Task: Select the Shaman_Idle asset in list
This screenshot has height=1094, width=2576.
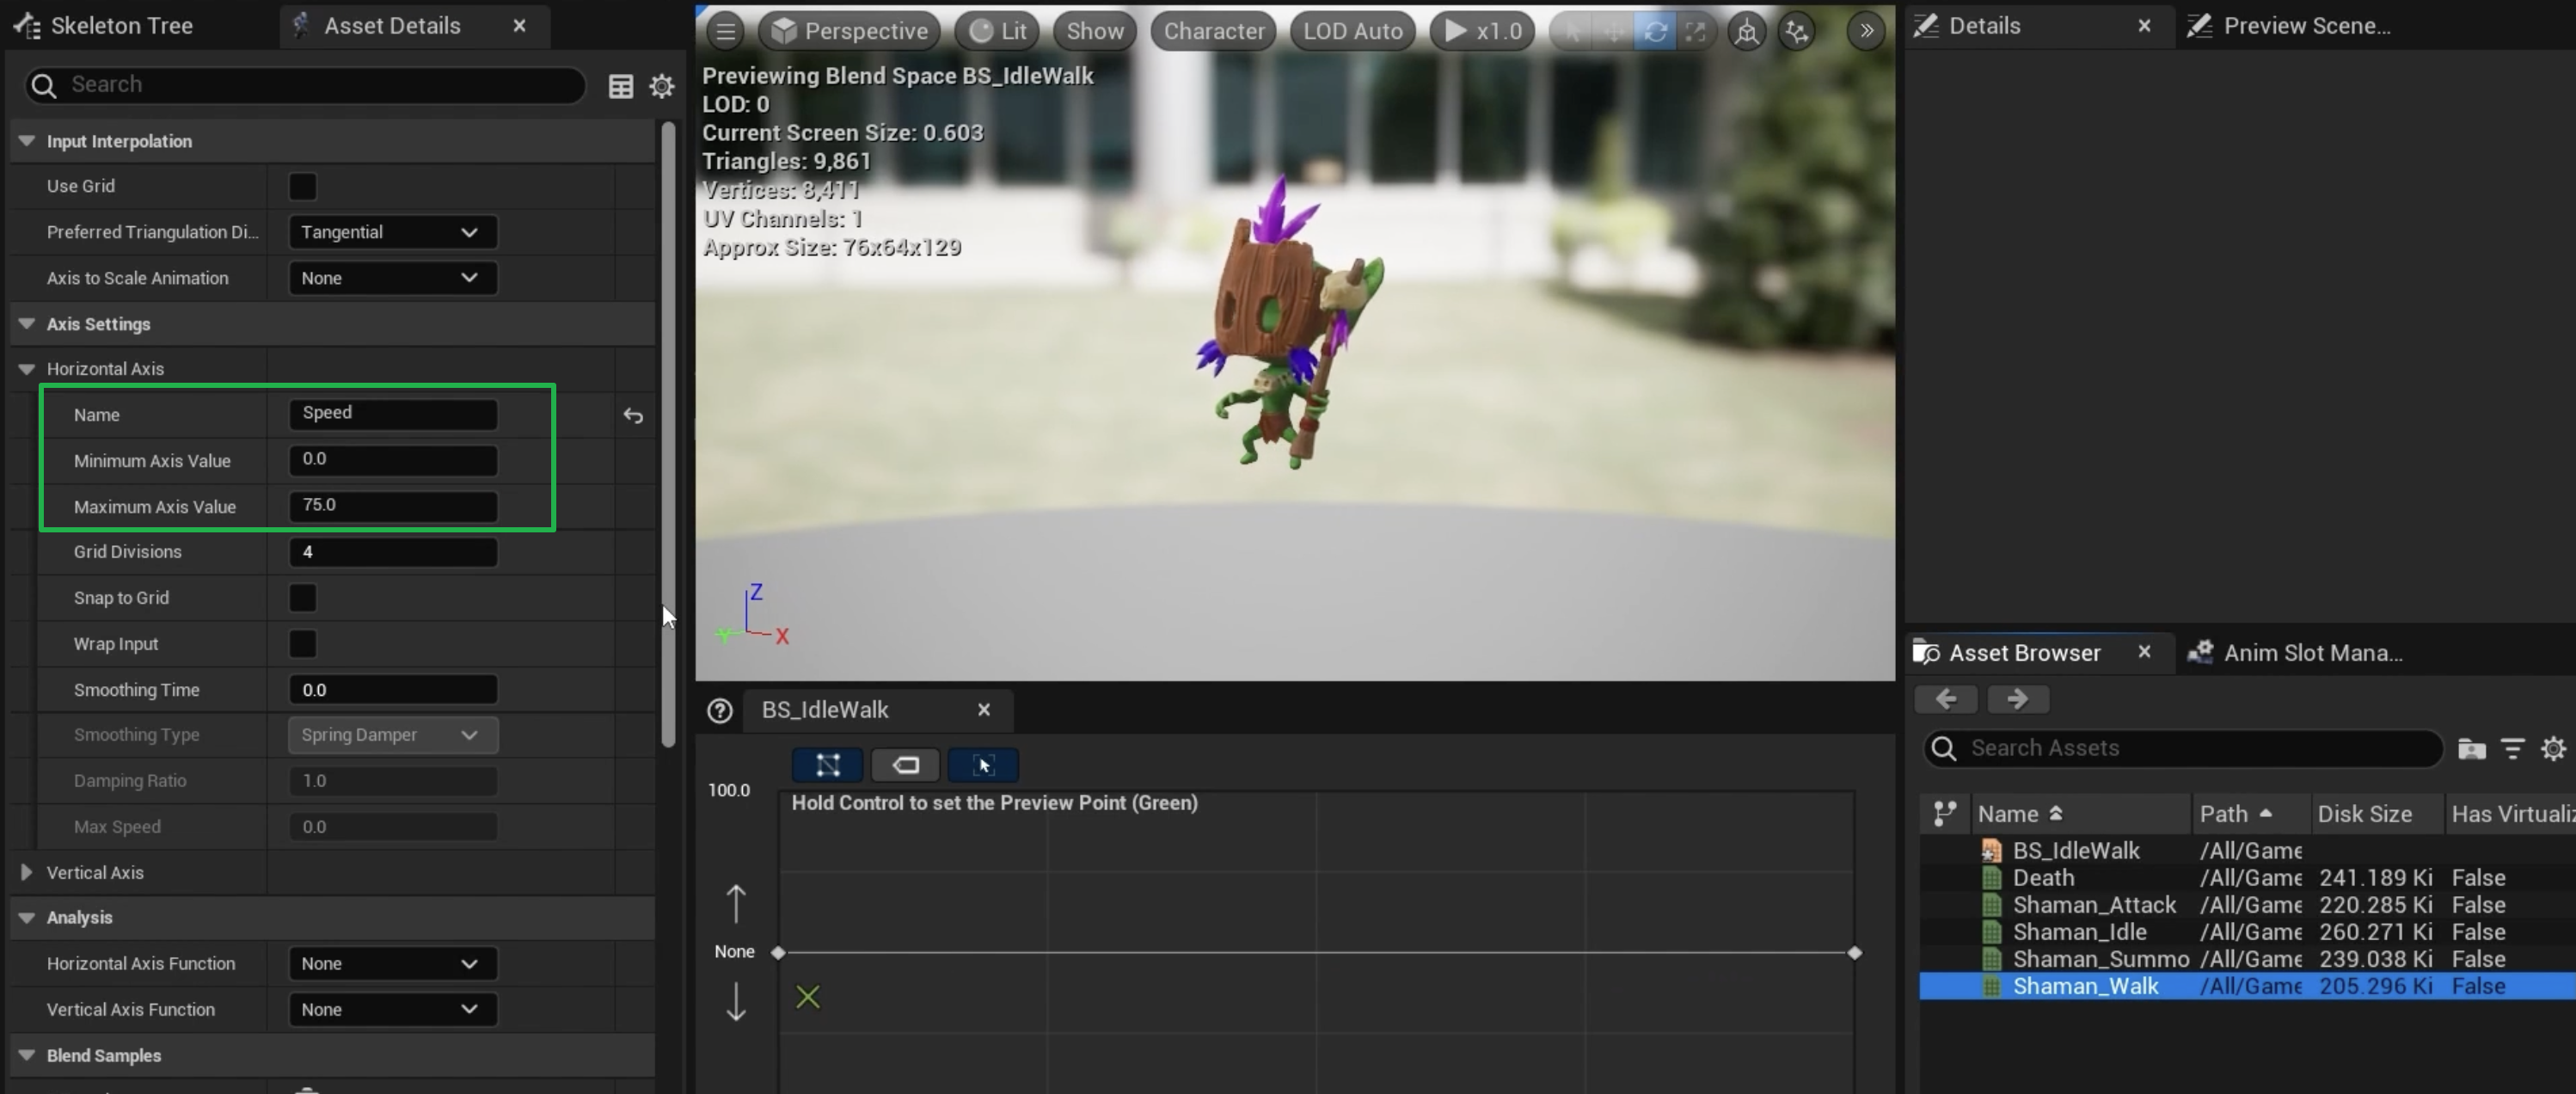Action: (x=2079, y=932)
